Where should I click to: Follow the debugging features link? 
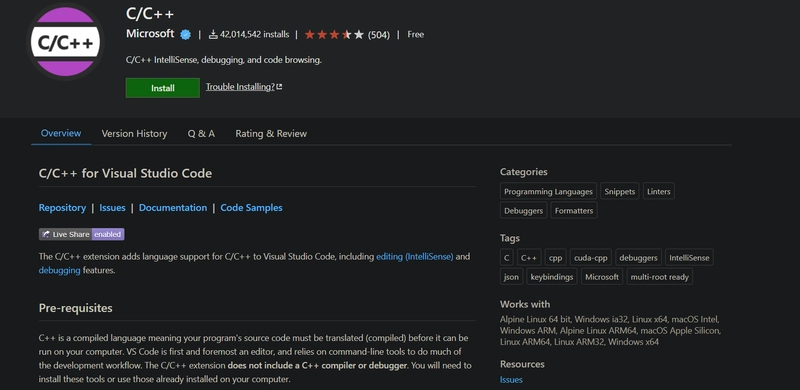[x=59, y=271]
